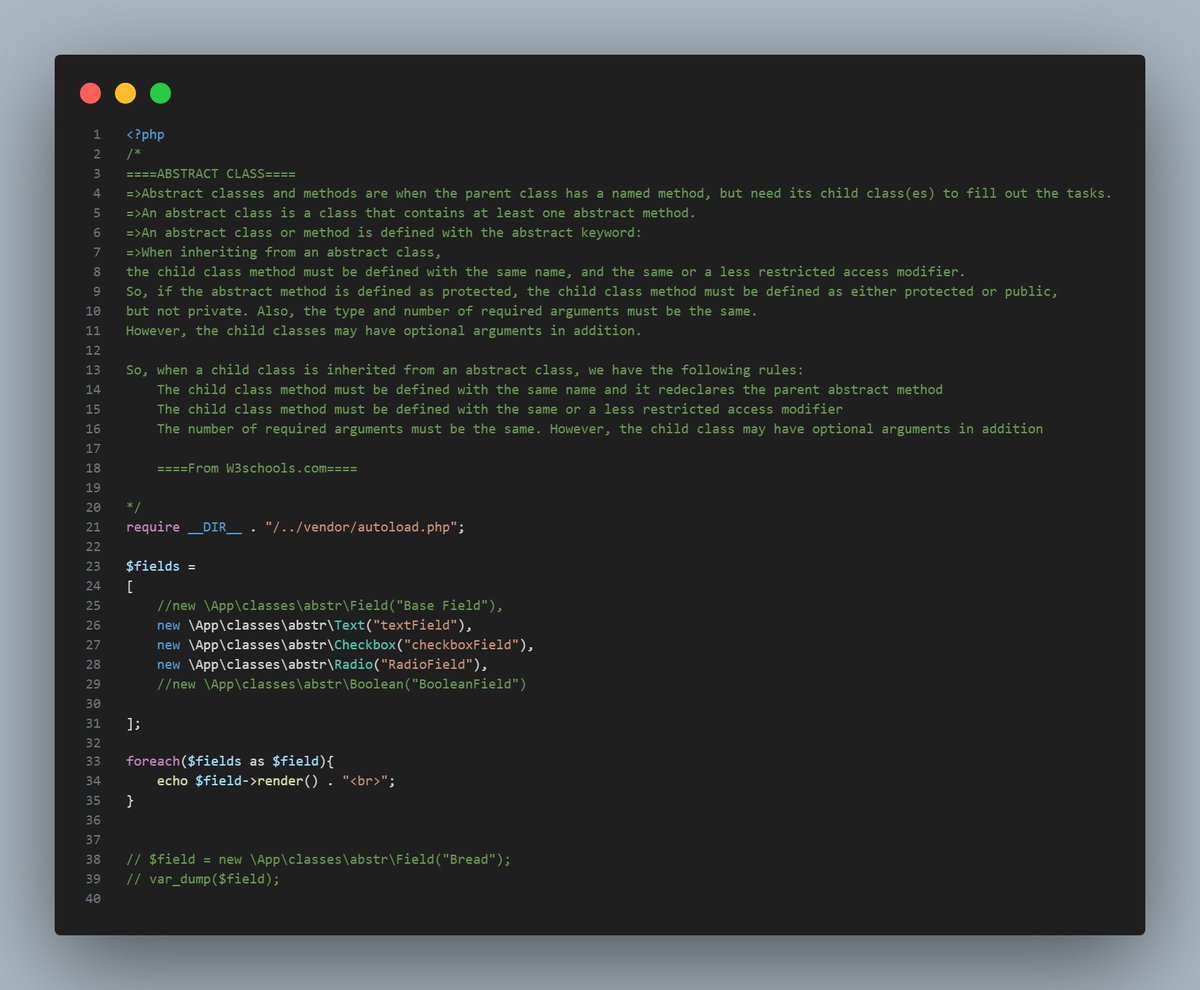The image size is (1200, 990).
Task: Click the closing '*/' comment marker
Action: click(134, 507)
